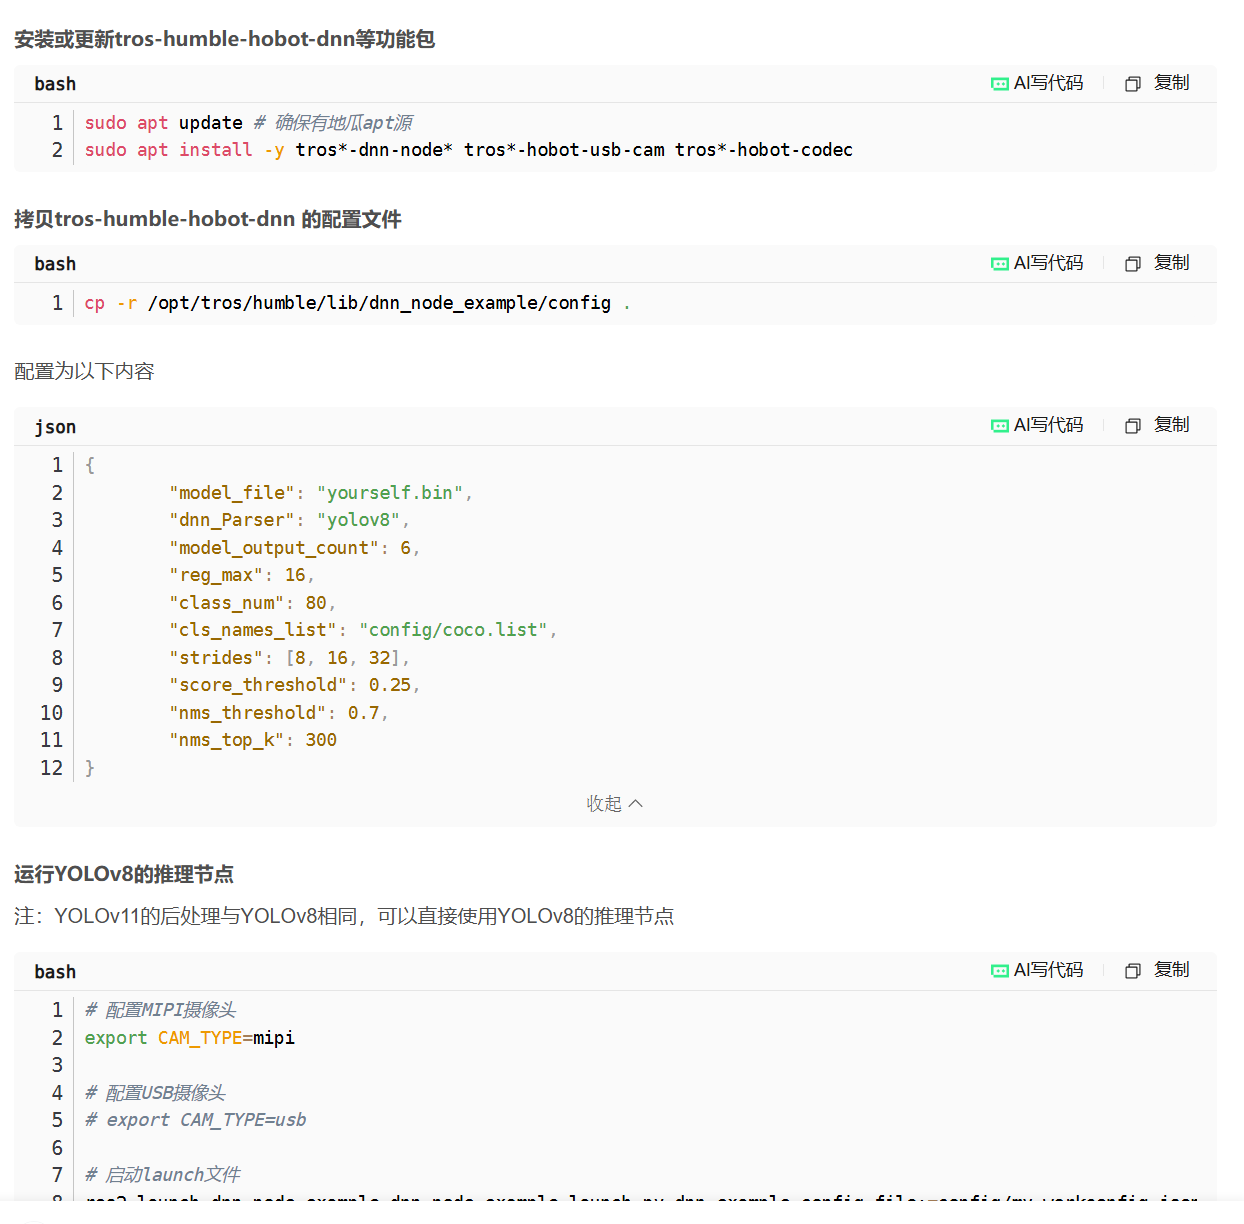Click the json language label
The image size is (1244, 1224).
55,427
